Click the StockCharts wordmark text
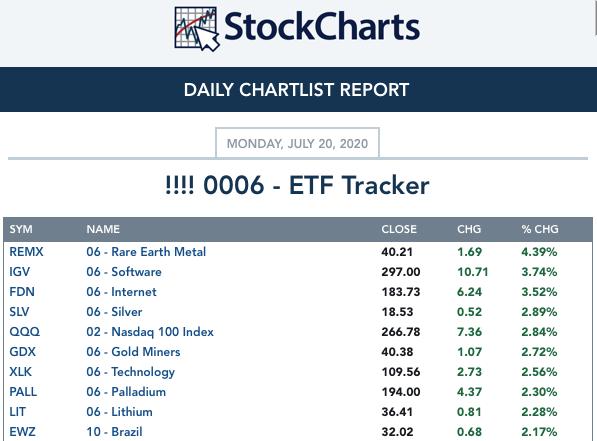597x441 pixels. [x=322, y=26]
